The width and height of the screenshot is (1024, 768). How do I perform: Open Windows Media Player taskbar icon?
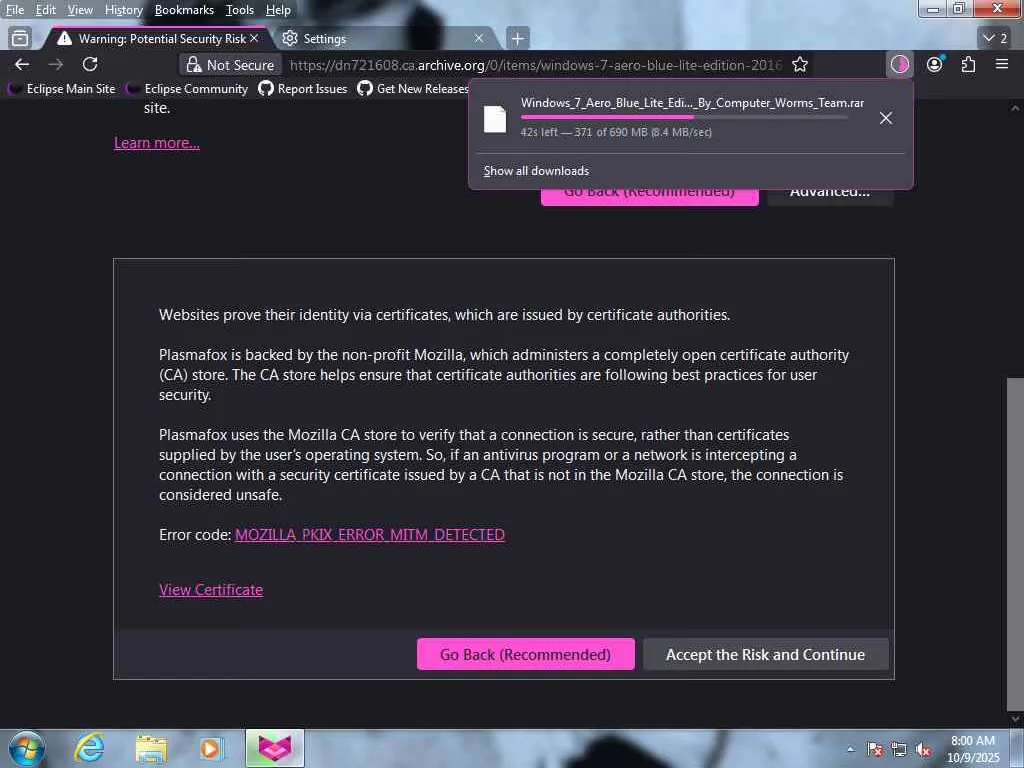pyautogui.click(x=212, y=748)
